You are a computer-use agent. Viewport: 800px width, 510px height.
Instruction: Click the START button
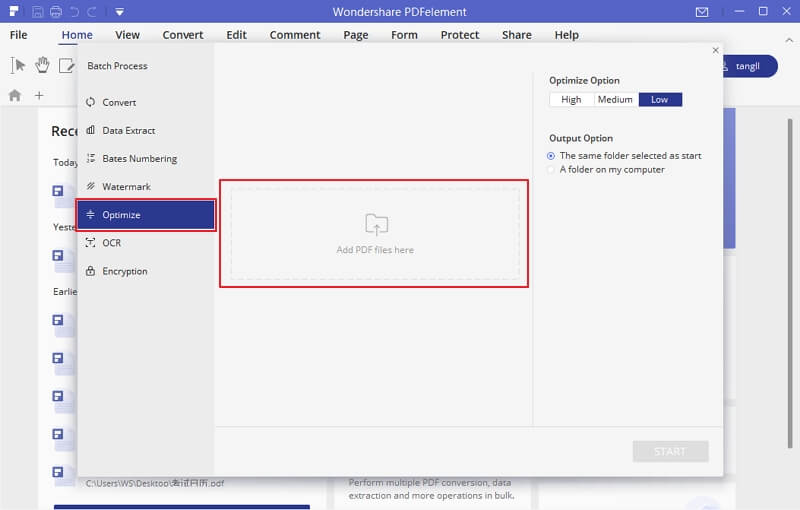(670, 451)
